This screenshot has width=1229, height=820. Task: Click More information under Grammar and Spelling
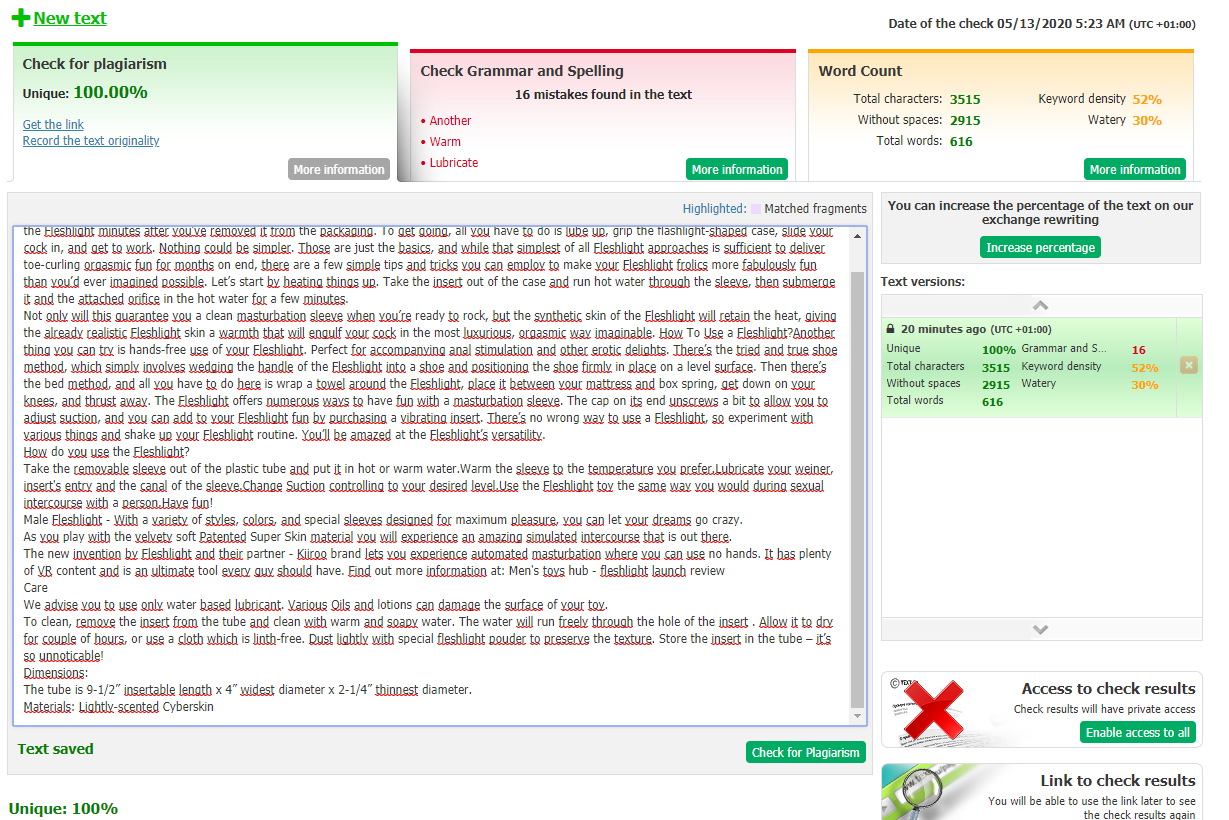(x=737, y=169)
